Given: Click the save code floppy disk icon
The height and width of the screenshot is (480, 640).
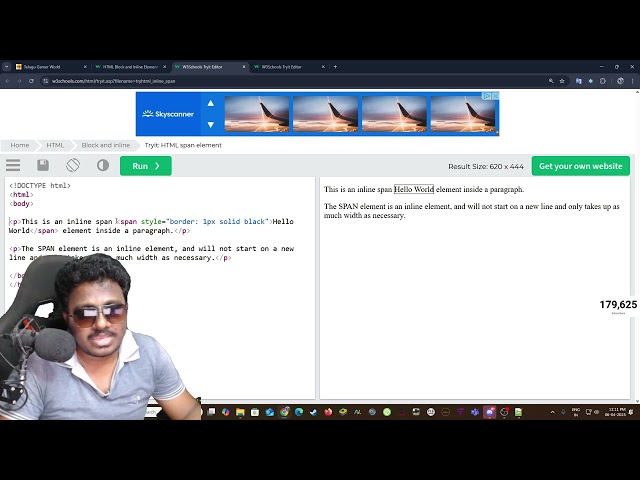Looking at the screenshot, I should [x=43, y=165].
